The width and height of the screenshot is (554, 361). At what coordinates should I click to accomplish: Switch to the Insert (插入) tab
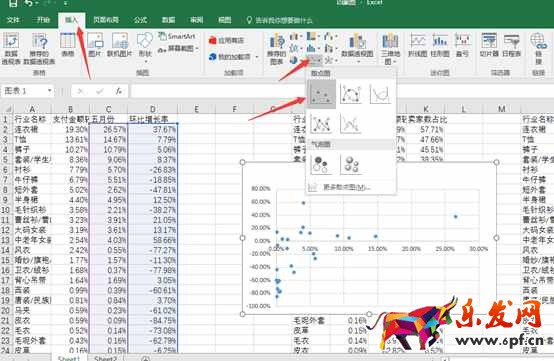[71, 20]
